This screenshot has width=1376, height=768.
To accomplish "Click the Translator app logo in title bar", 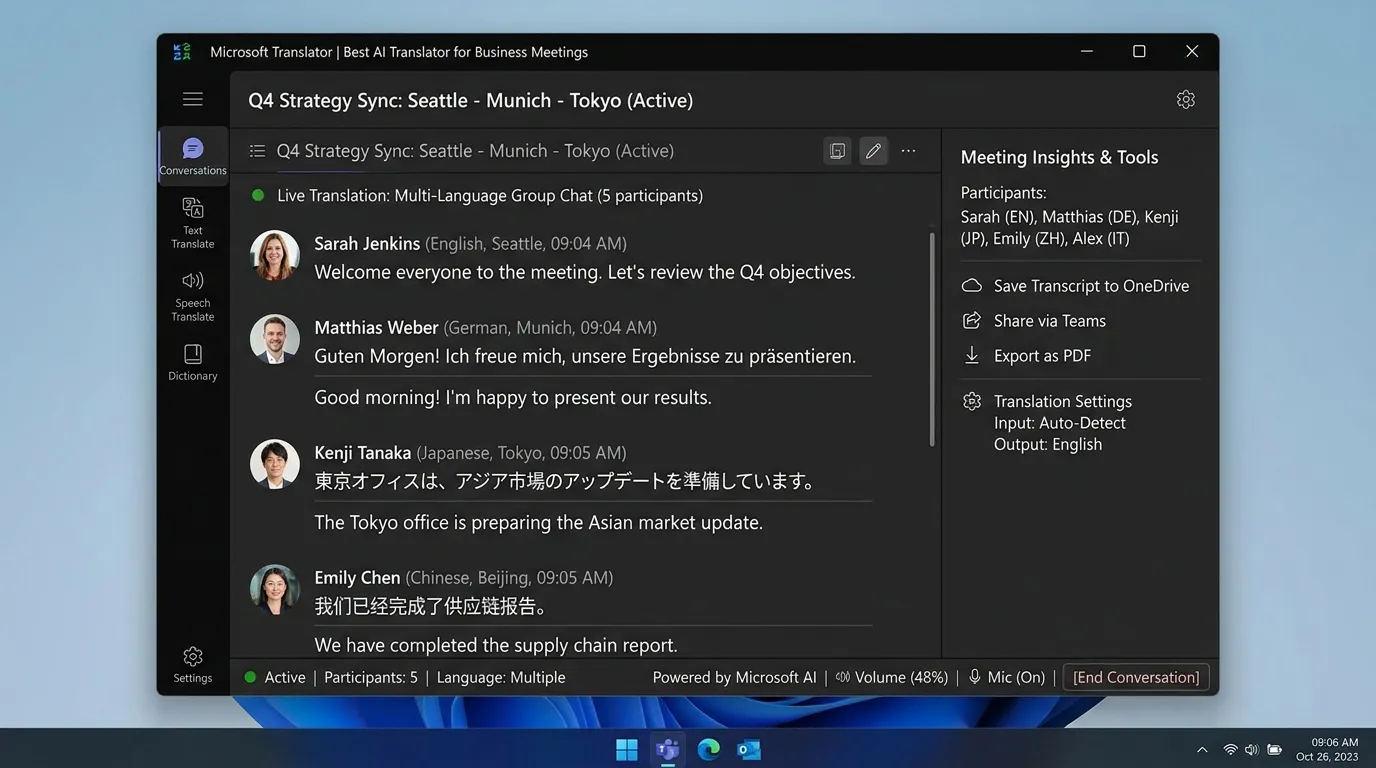I will [182, 52].
